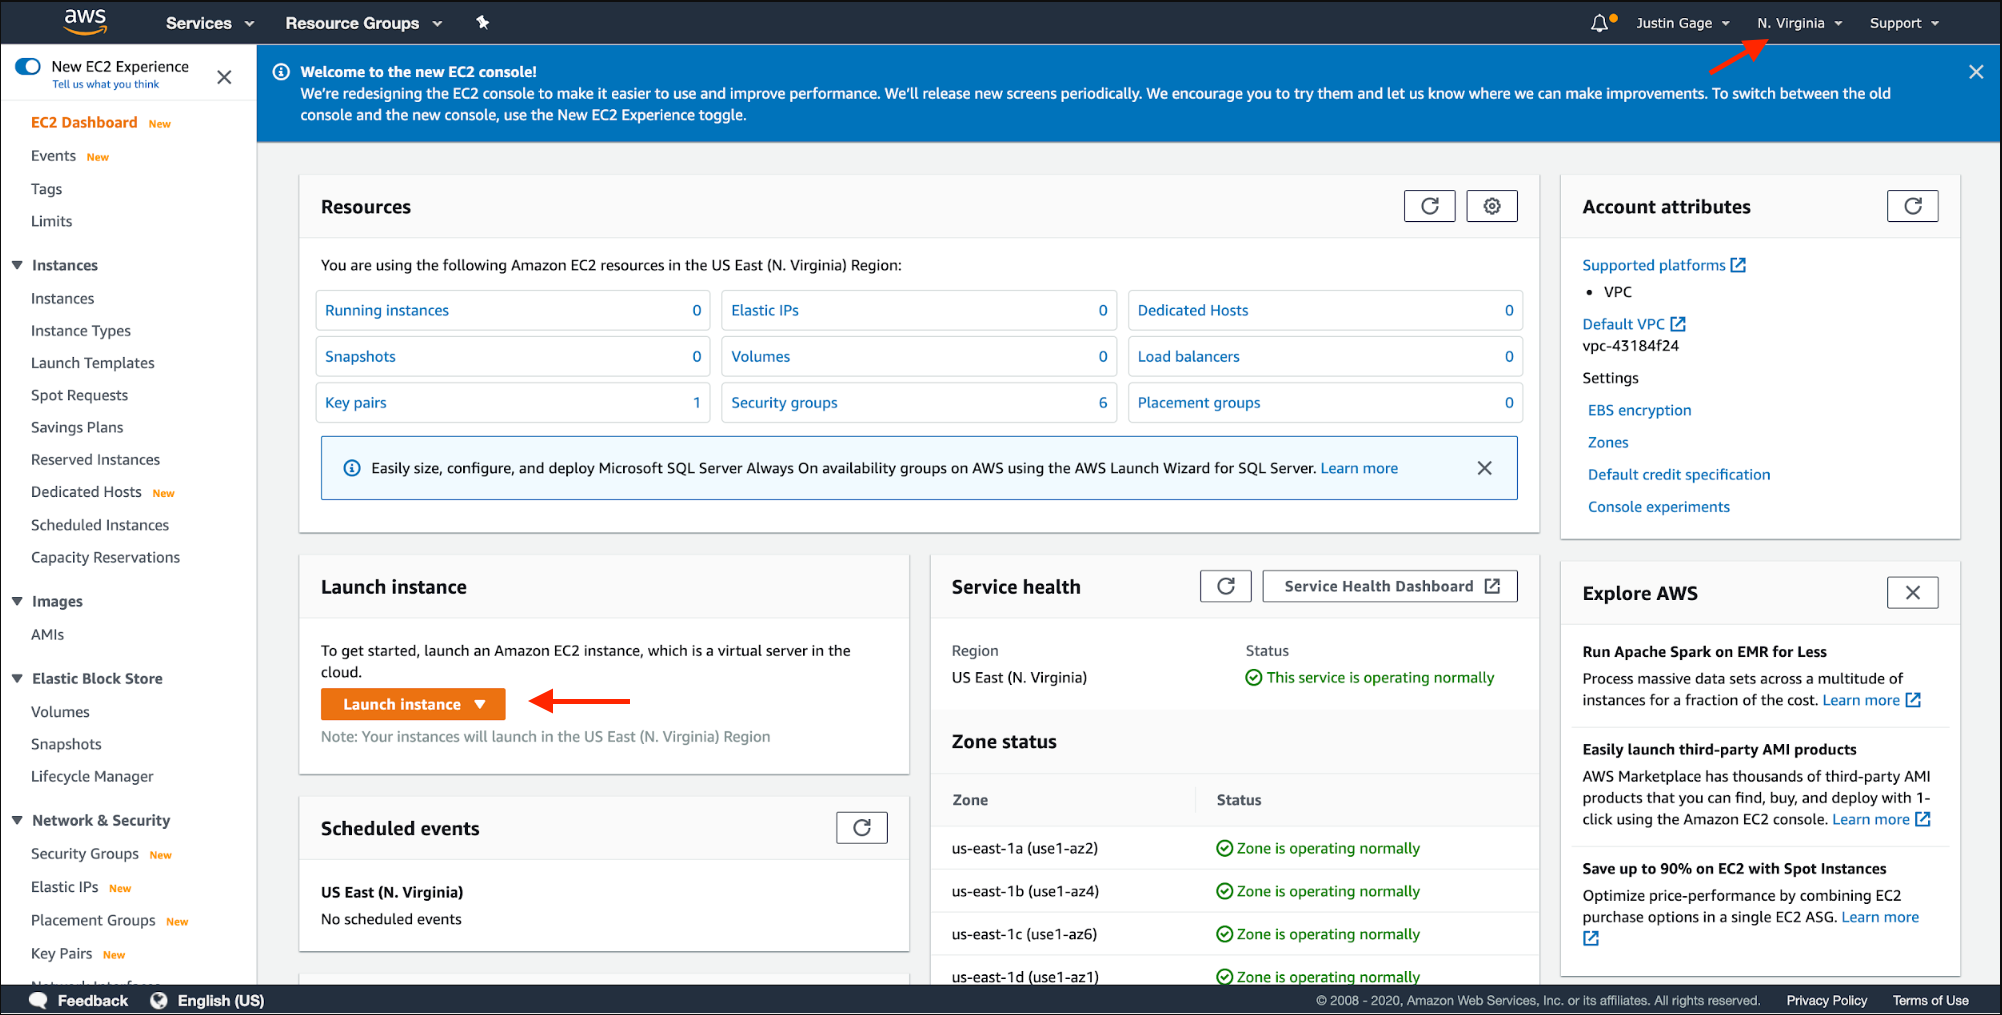Image resolution: width=2002 pixels, height=1015 pixels.
Task: Open Resources settings gear icon
Action: [x=1491, y=206]
